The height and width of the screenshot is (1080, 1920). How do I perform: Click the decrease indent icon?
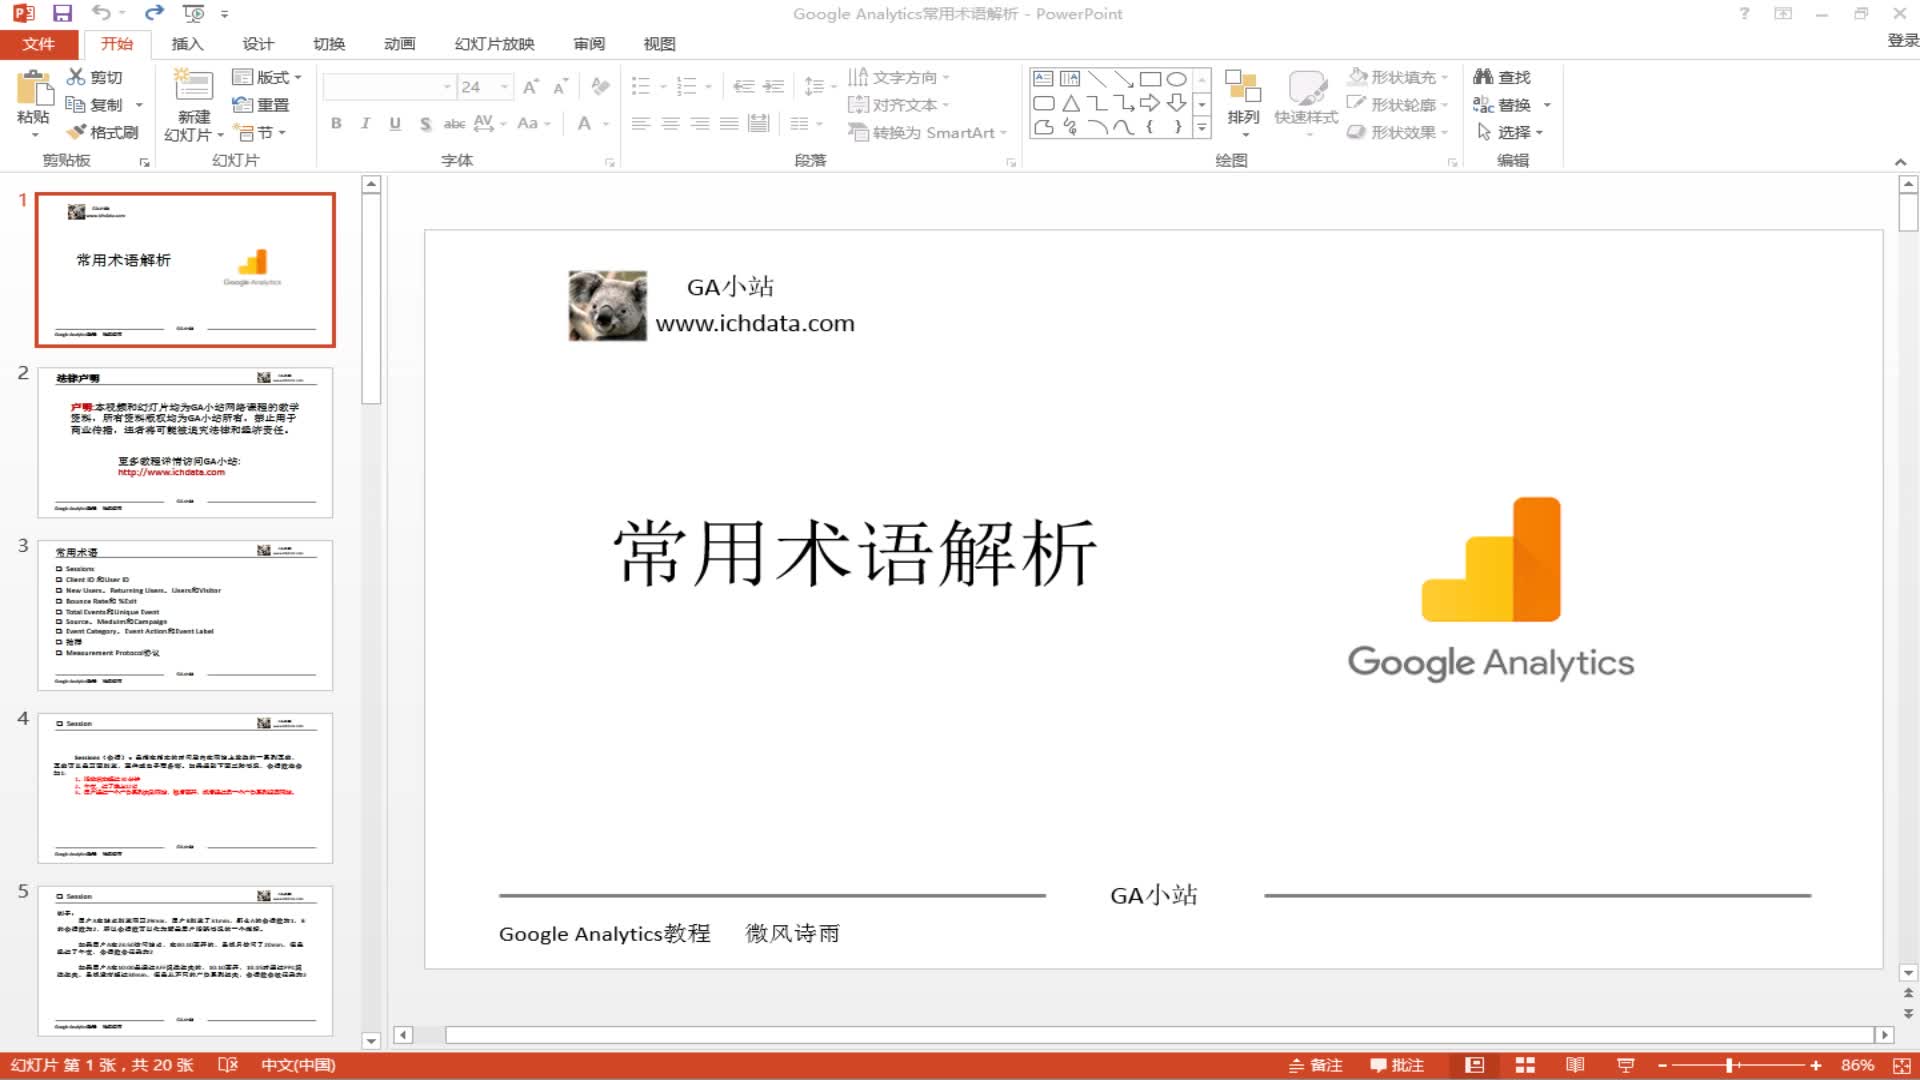pos(743,87)
